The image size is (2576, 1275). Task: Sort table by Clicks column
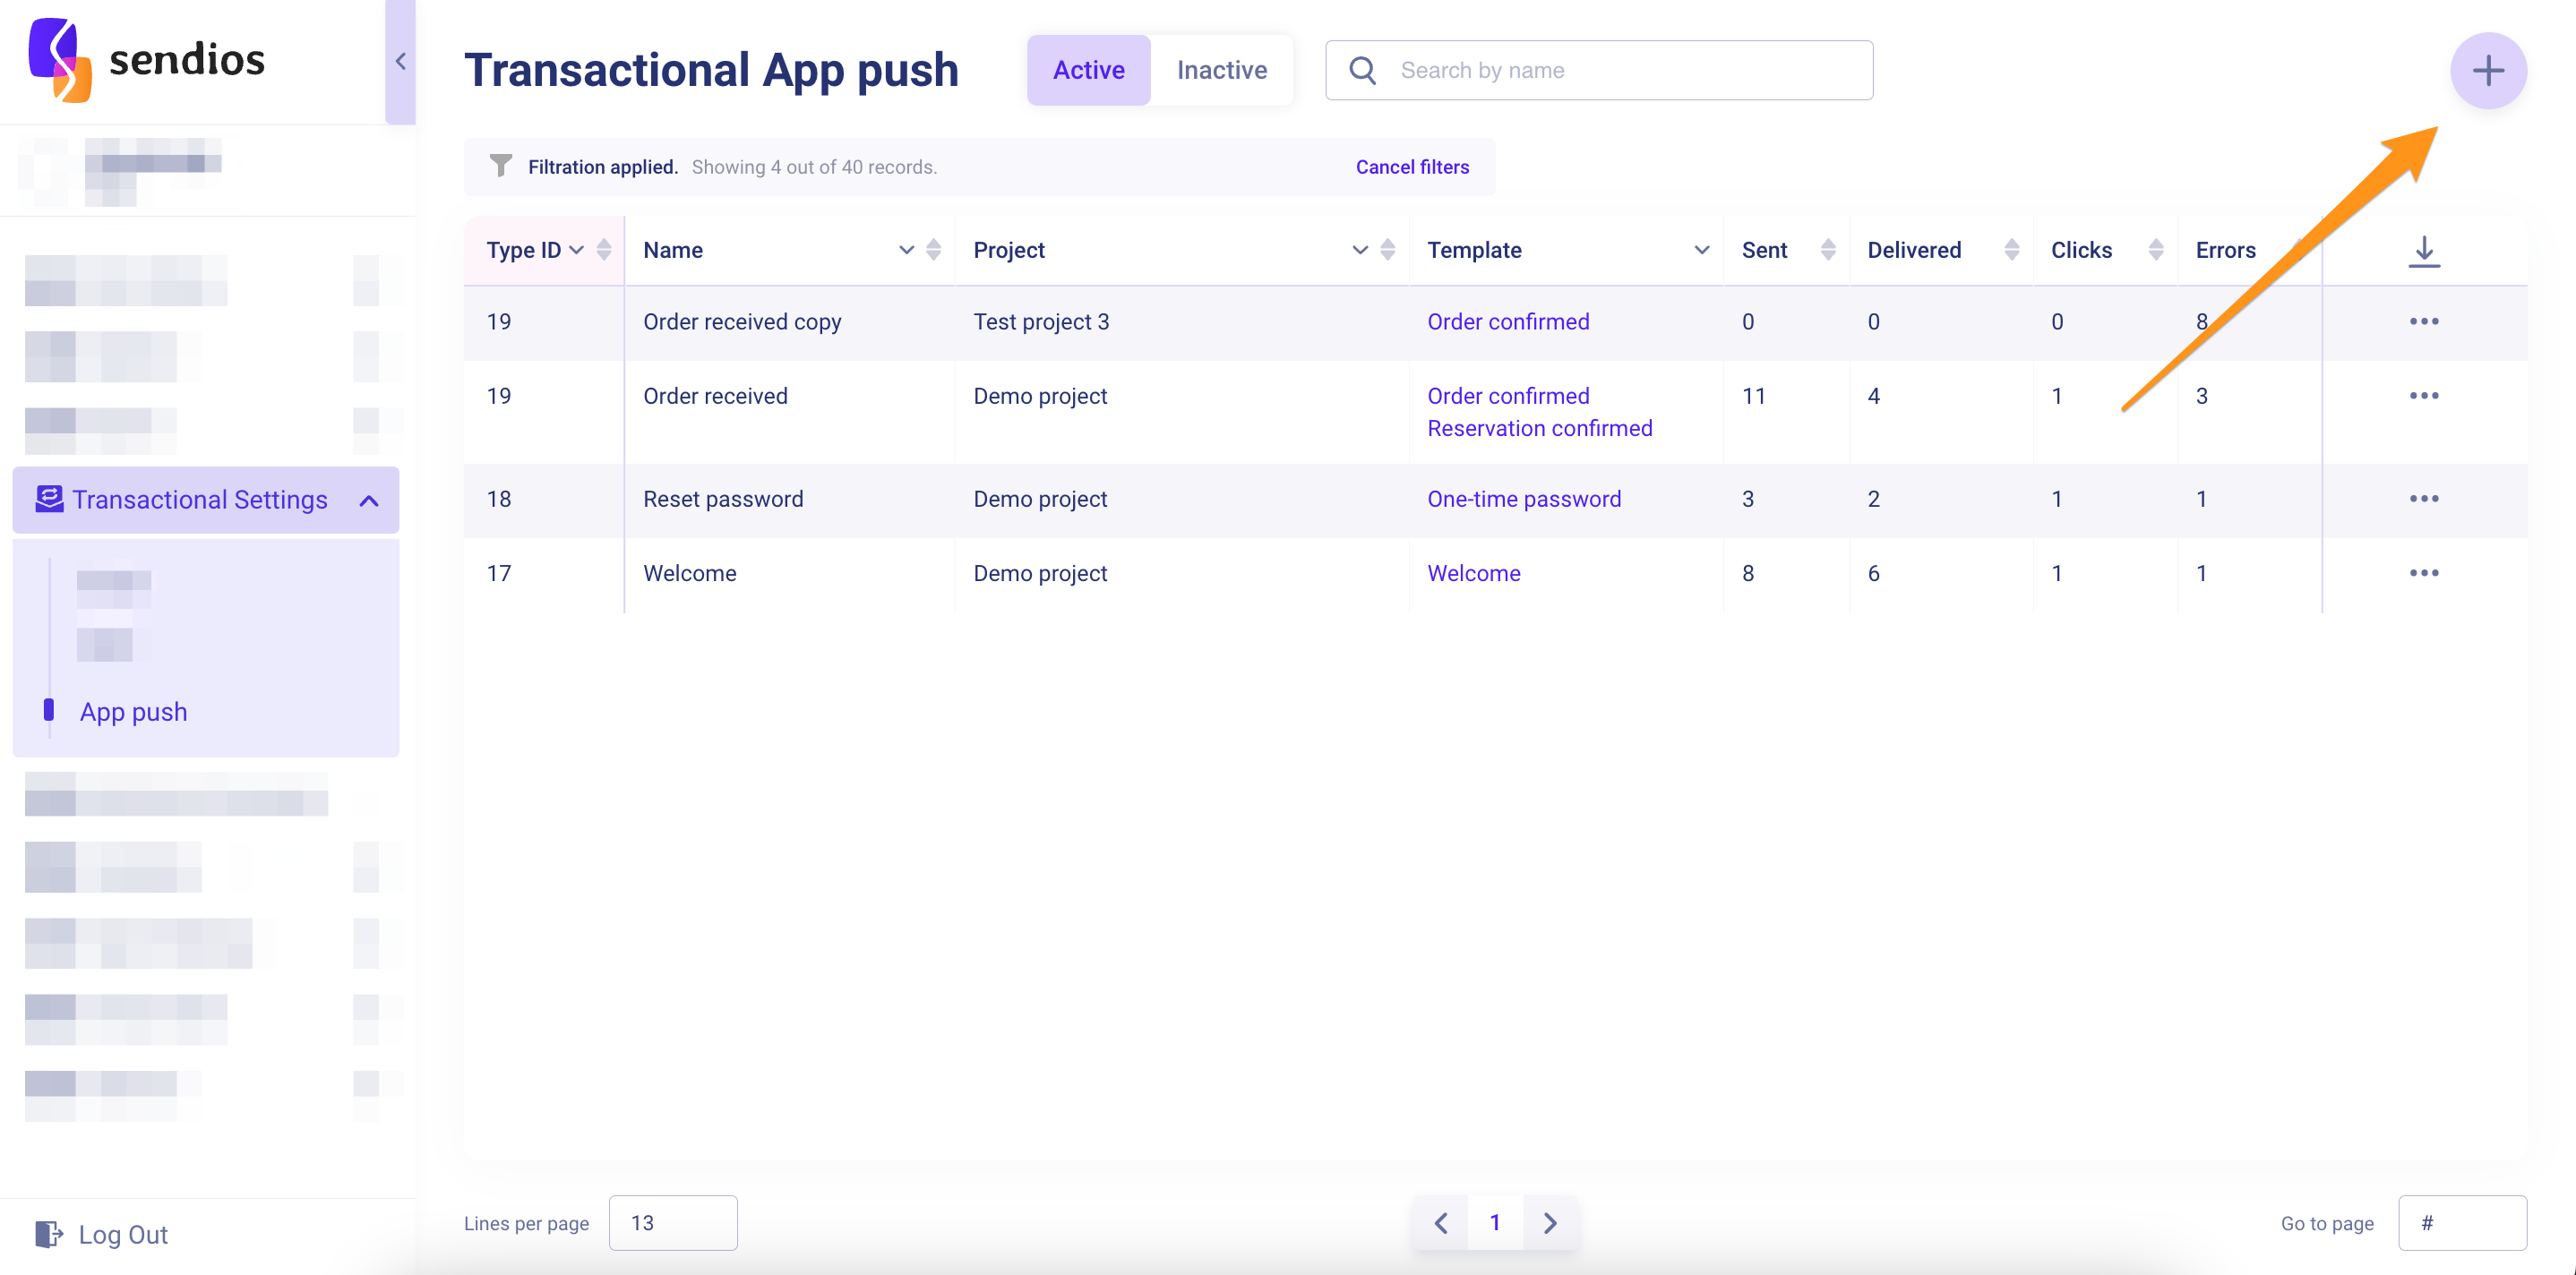[x=2155, y=250]
